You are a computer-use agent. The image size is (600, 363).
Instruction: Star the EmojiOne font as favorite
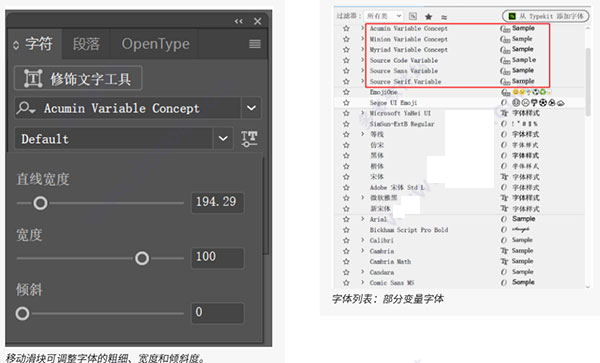[346, 92]
